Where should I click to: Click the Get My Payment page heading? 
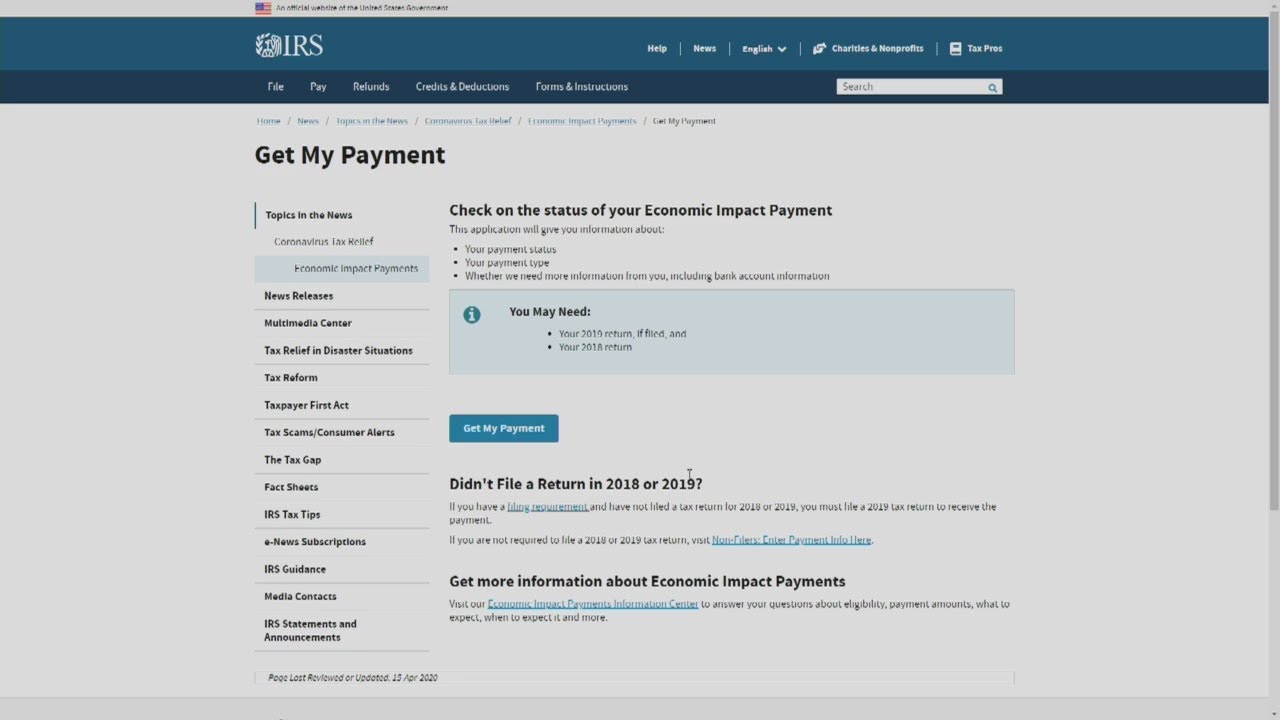pos(350,155)
